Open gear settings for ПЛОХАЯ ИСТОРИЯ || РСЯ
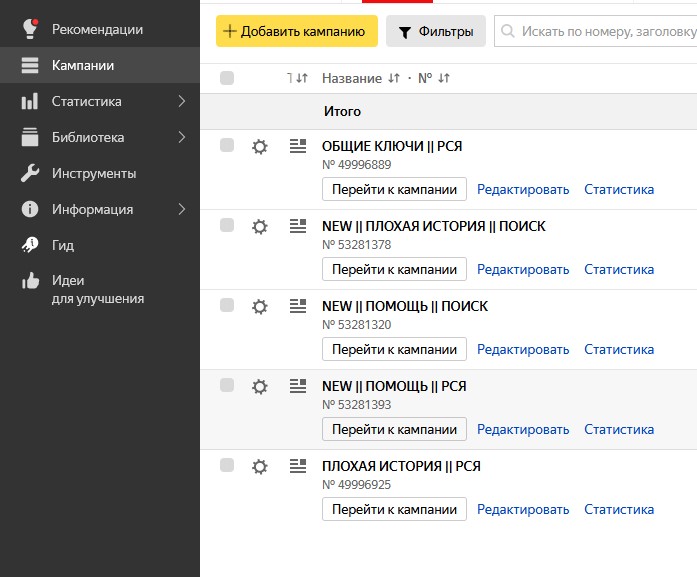This screenshot has width=697, height=577. pyautogui.click(x=260, y=467)
